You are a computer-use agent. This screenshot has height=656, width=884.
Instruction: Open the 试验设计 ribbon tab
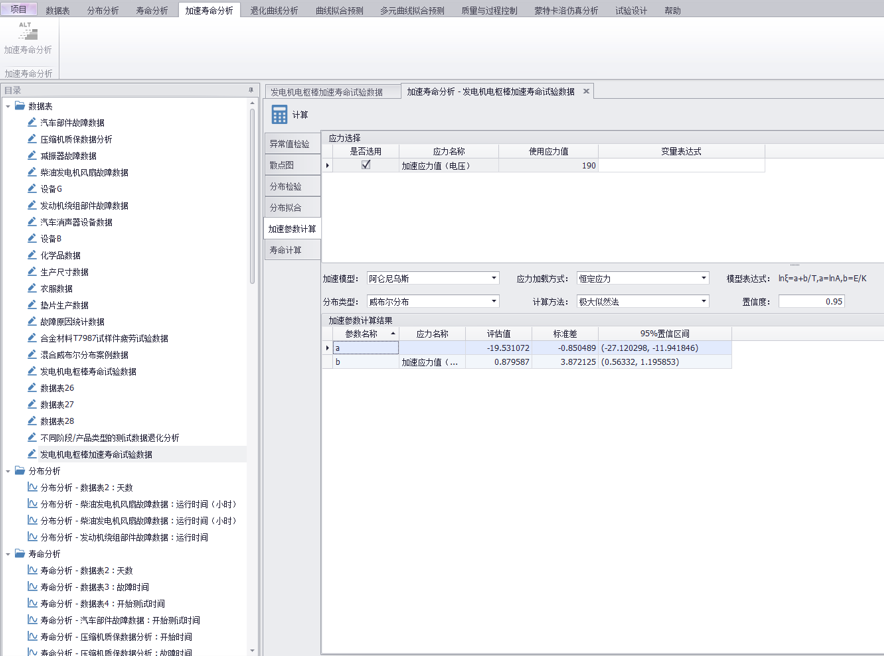631,10
